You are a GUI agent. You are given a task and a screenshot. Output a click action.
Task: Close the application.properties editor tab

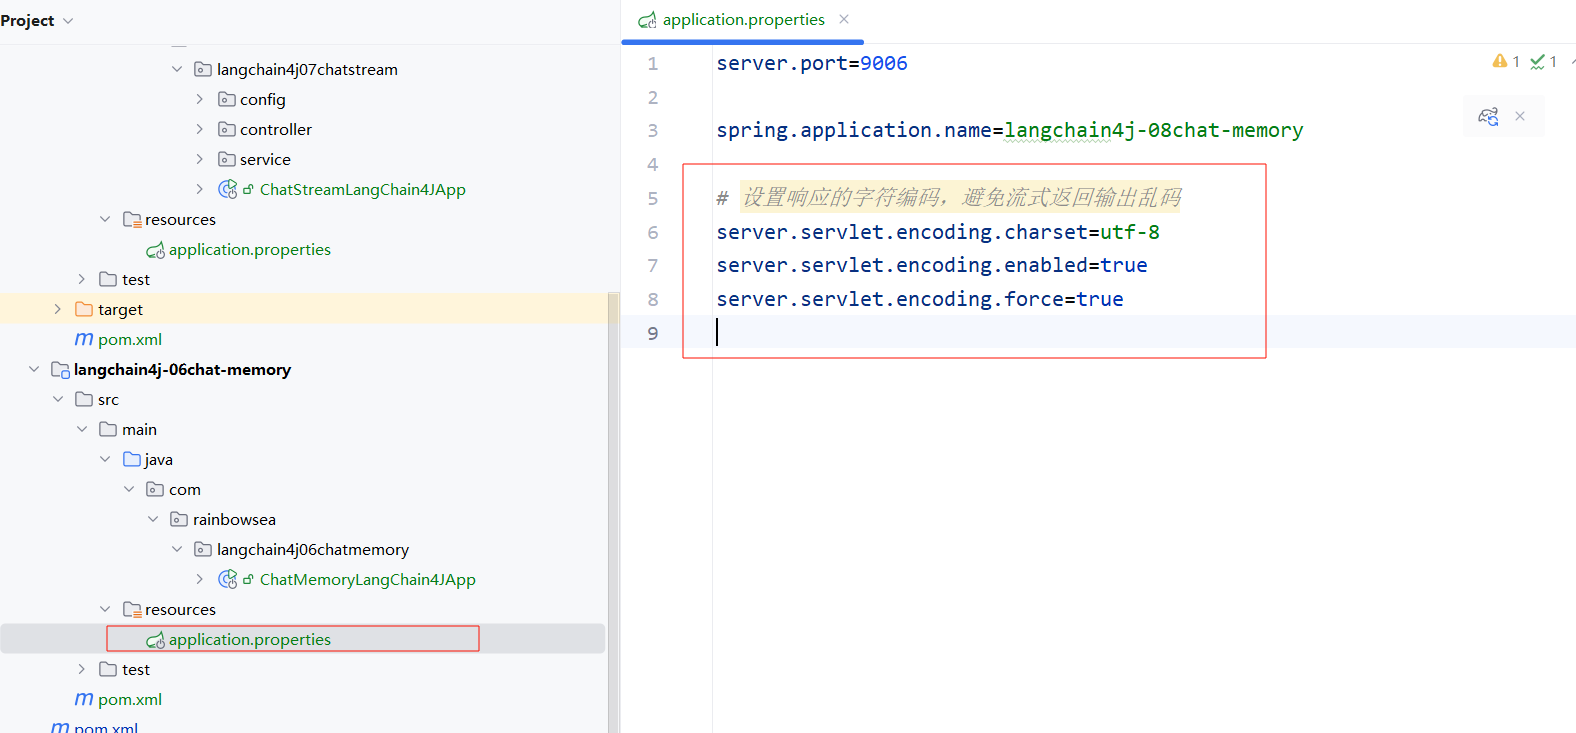(x=844, y=19)
